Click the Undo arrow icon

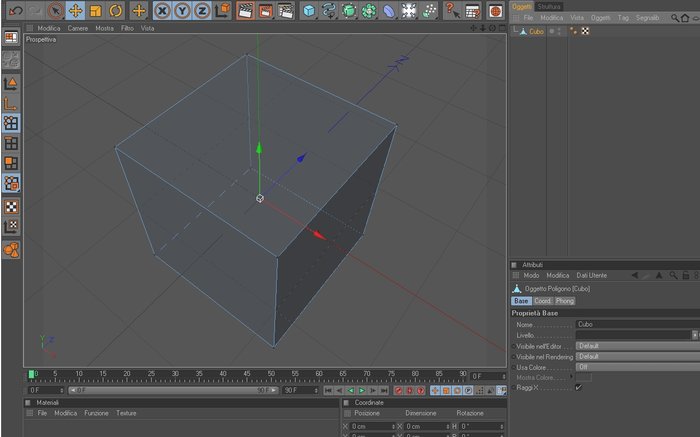(x=16, y=10)
